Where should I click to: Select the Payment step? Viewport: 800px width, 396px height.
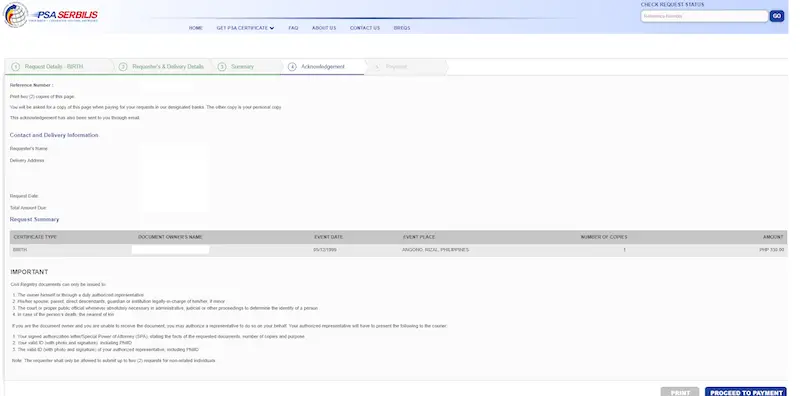(x=396, y=67)
